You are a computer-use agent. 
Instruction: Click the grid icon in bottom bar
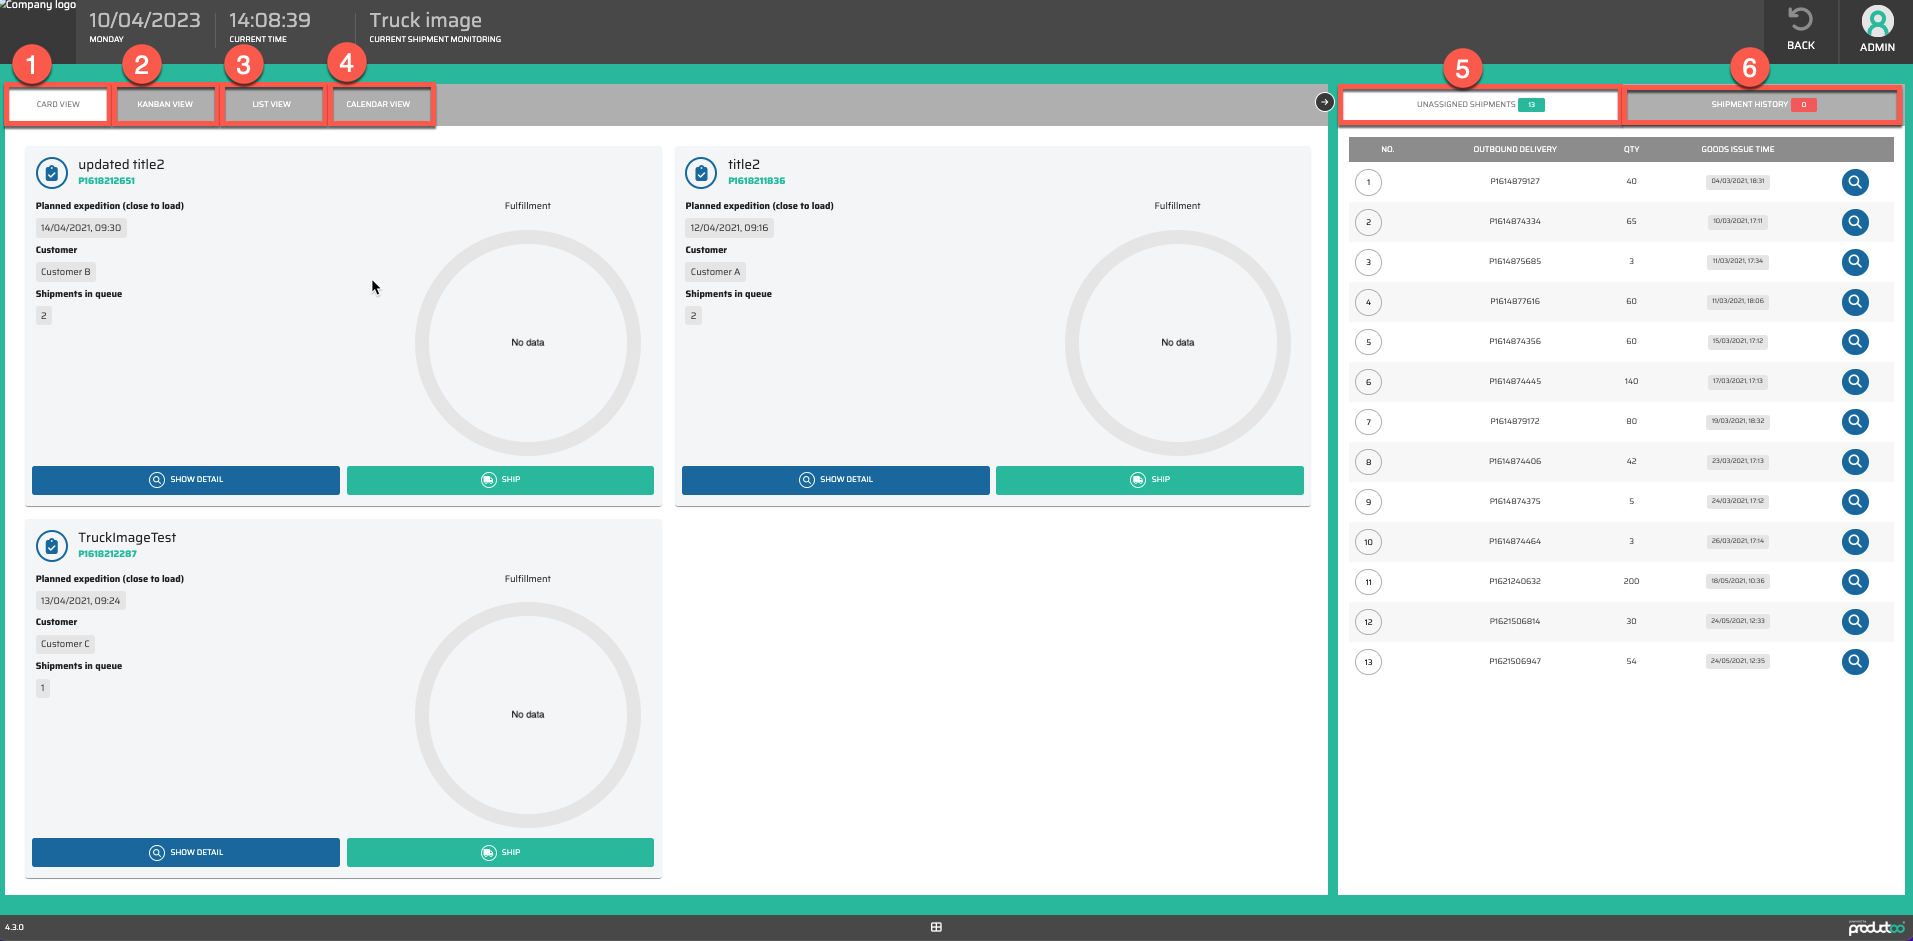point(936,927)
